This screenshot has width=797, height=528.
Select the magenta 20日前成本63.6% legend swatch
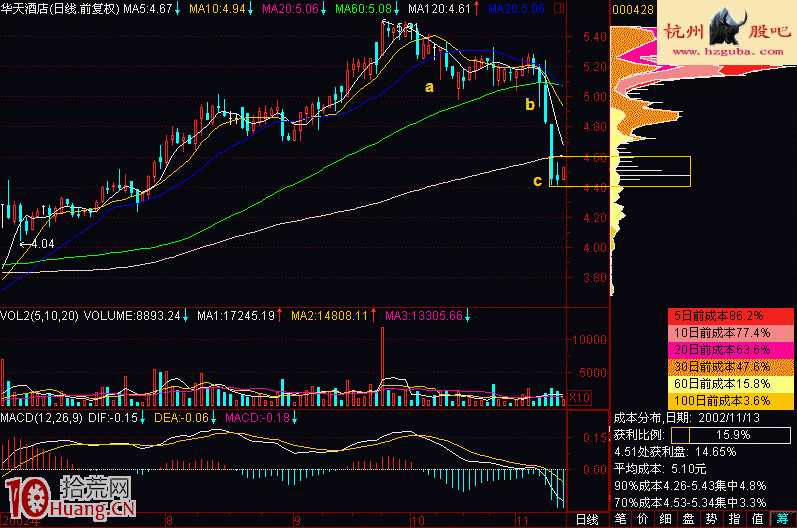tap(731, 350)
